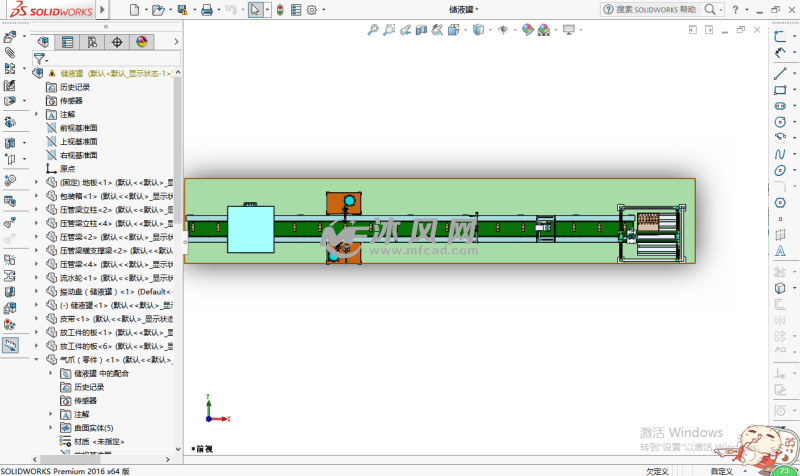The image size is (800, 476).
Task: Toggle the Hide/Show Items eye icon
Action: (503, 30)
